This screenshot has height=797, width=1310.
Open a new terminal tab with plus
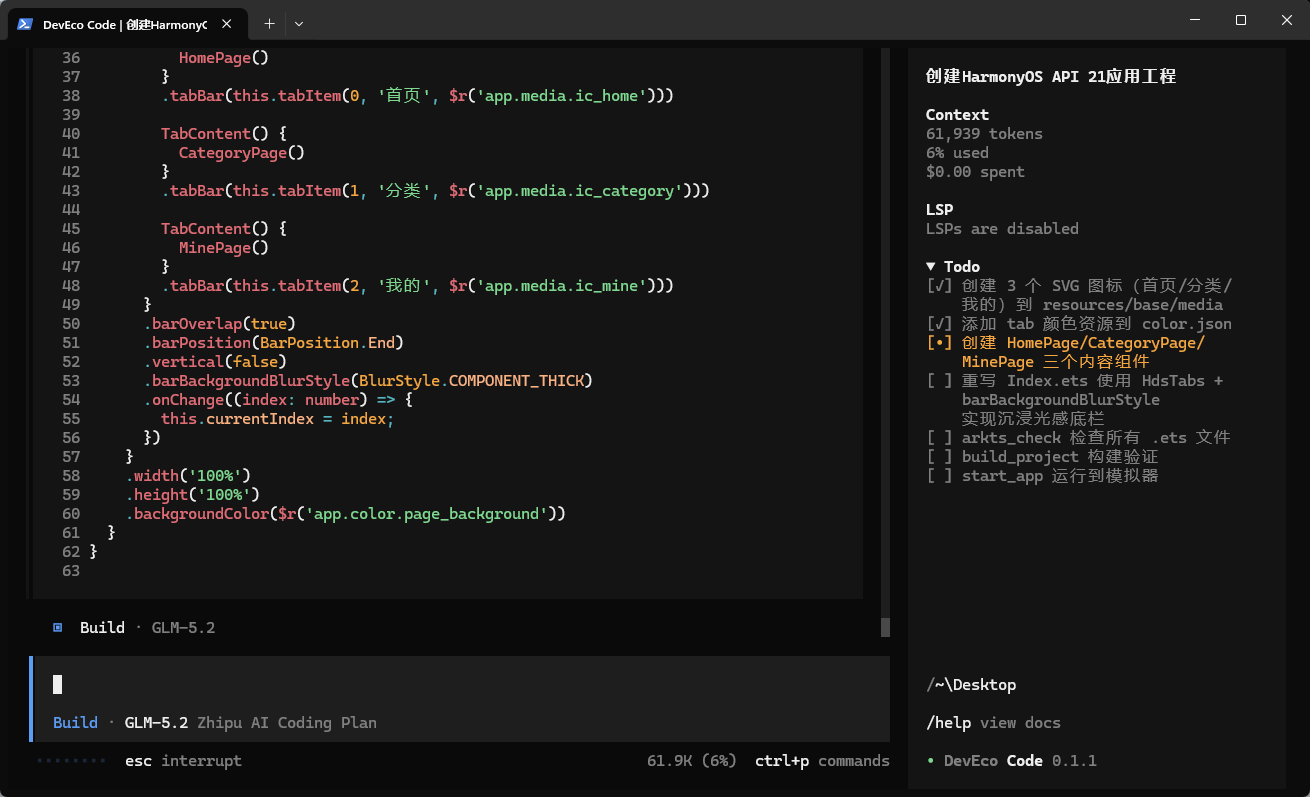[x=269, y=23]
